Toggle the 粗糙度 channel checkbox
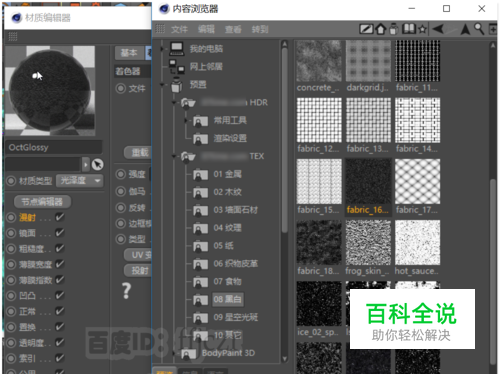Image resolution: width=500 pixels, height=374 pixels. tap(60, 248)
